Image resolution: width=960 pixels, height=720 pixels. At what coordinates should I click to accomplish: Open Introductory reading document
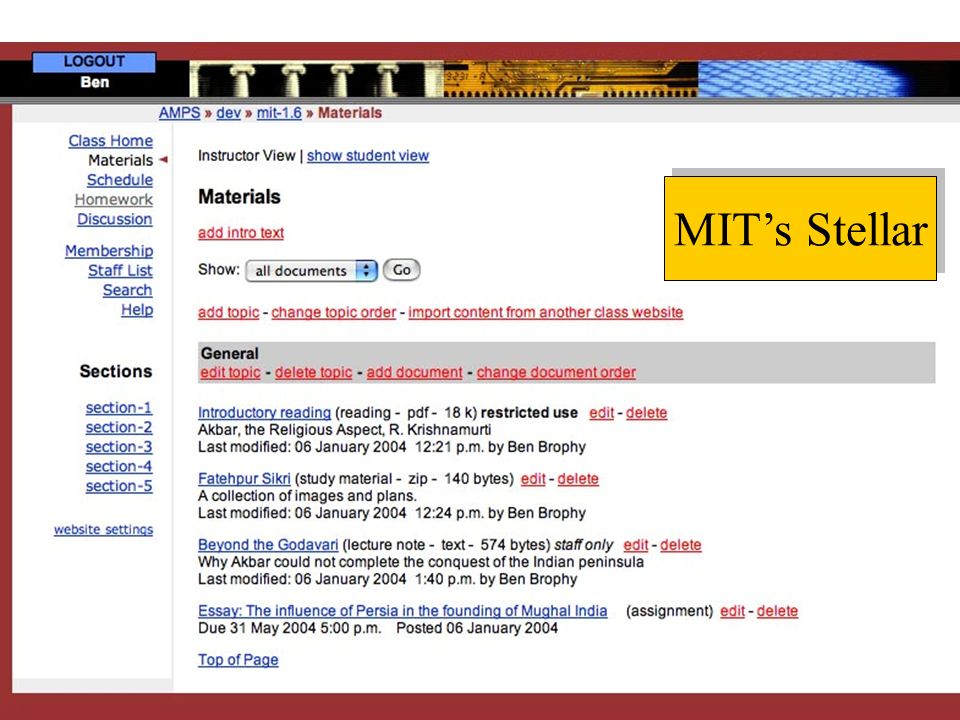(x=264, y=413)
